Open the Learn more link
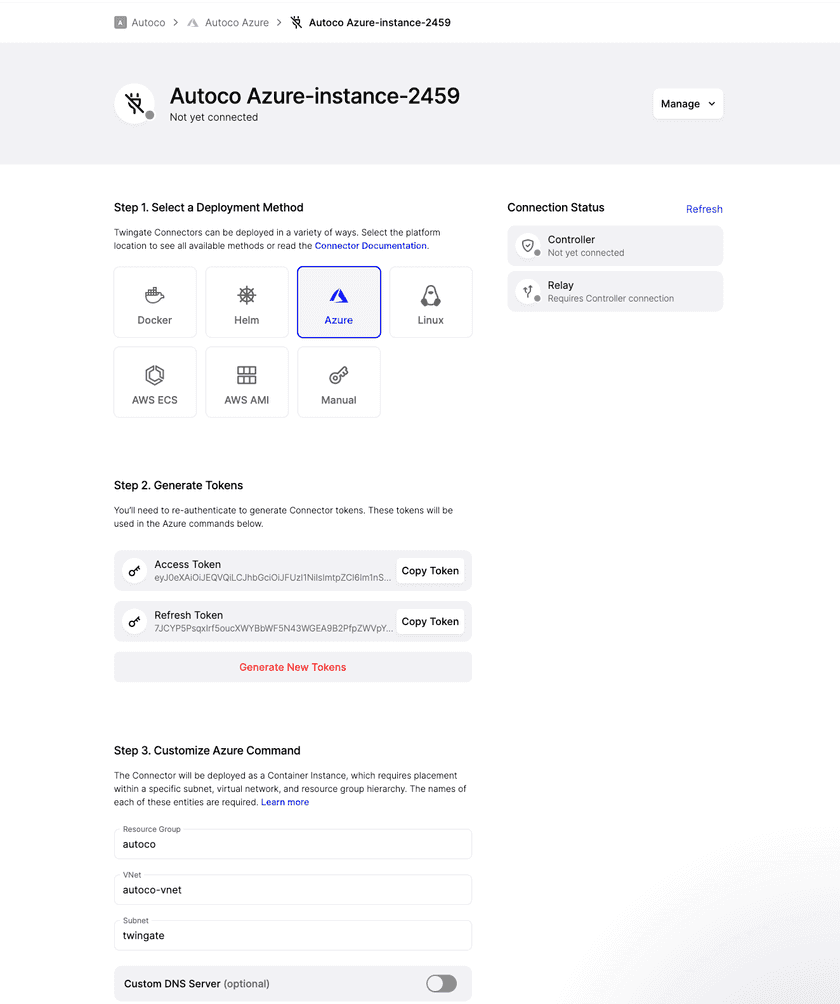The width and height of the screenshot is (840, 1004). [x=285, y=802]
